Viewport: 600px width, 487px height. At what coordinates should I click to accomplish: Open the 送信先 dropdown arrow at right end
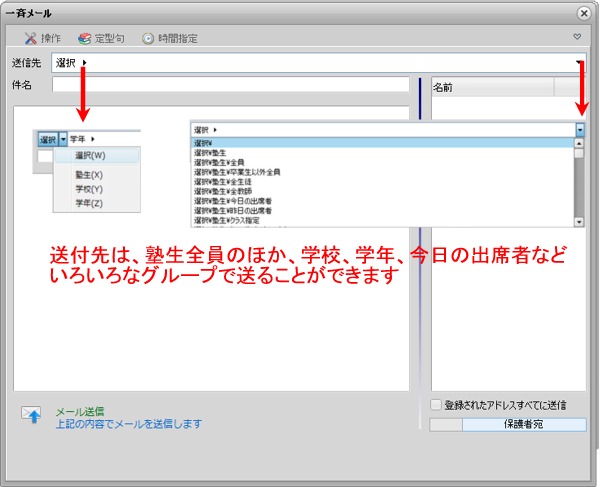click(x=579, y=62)
